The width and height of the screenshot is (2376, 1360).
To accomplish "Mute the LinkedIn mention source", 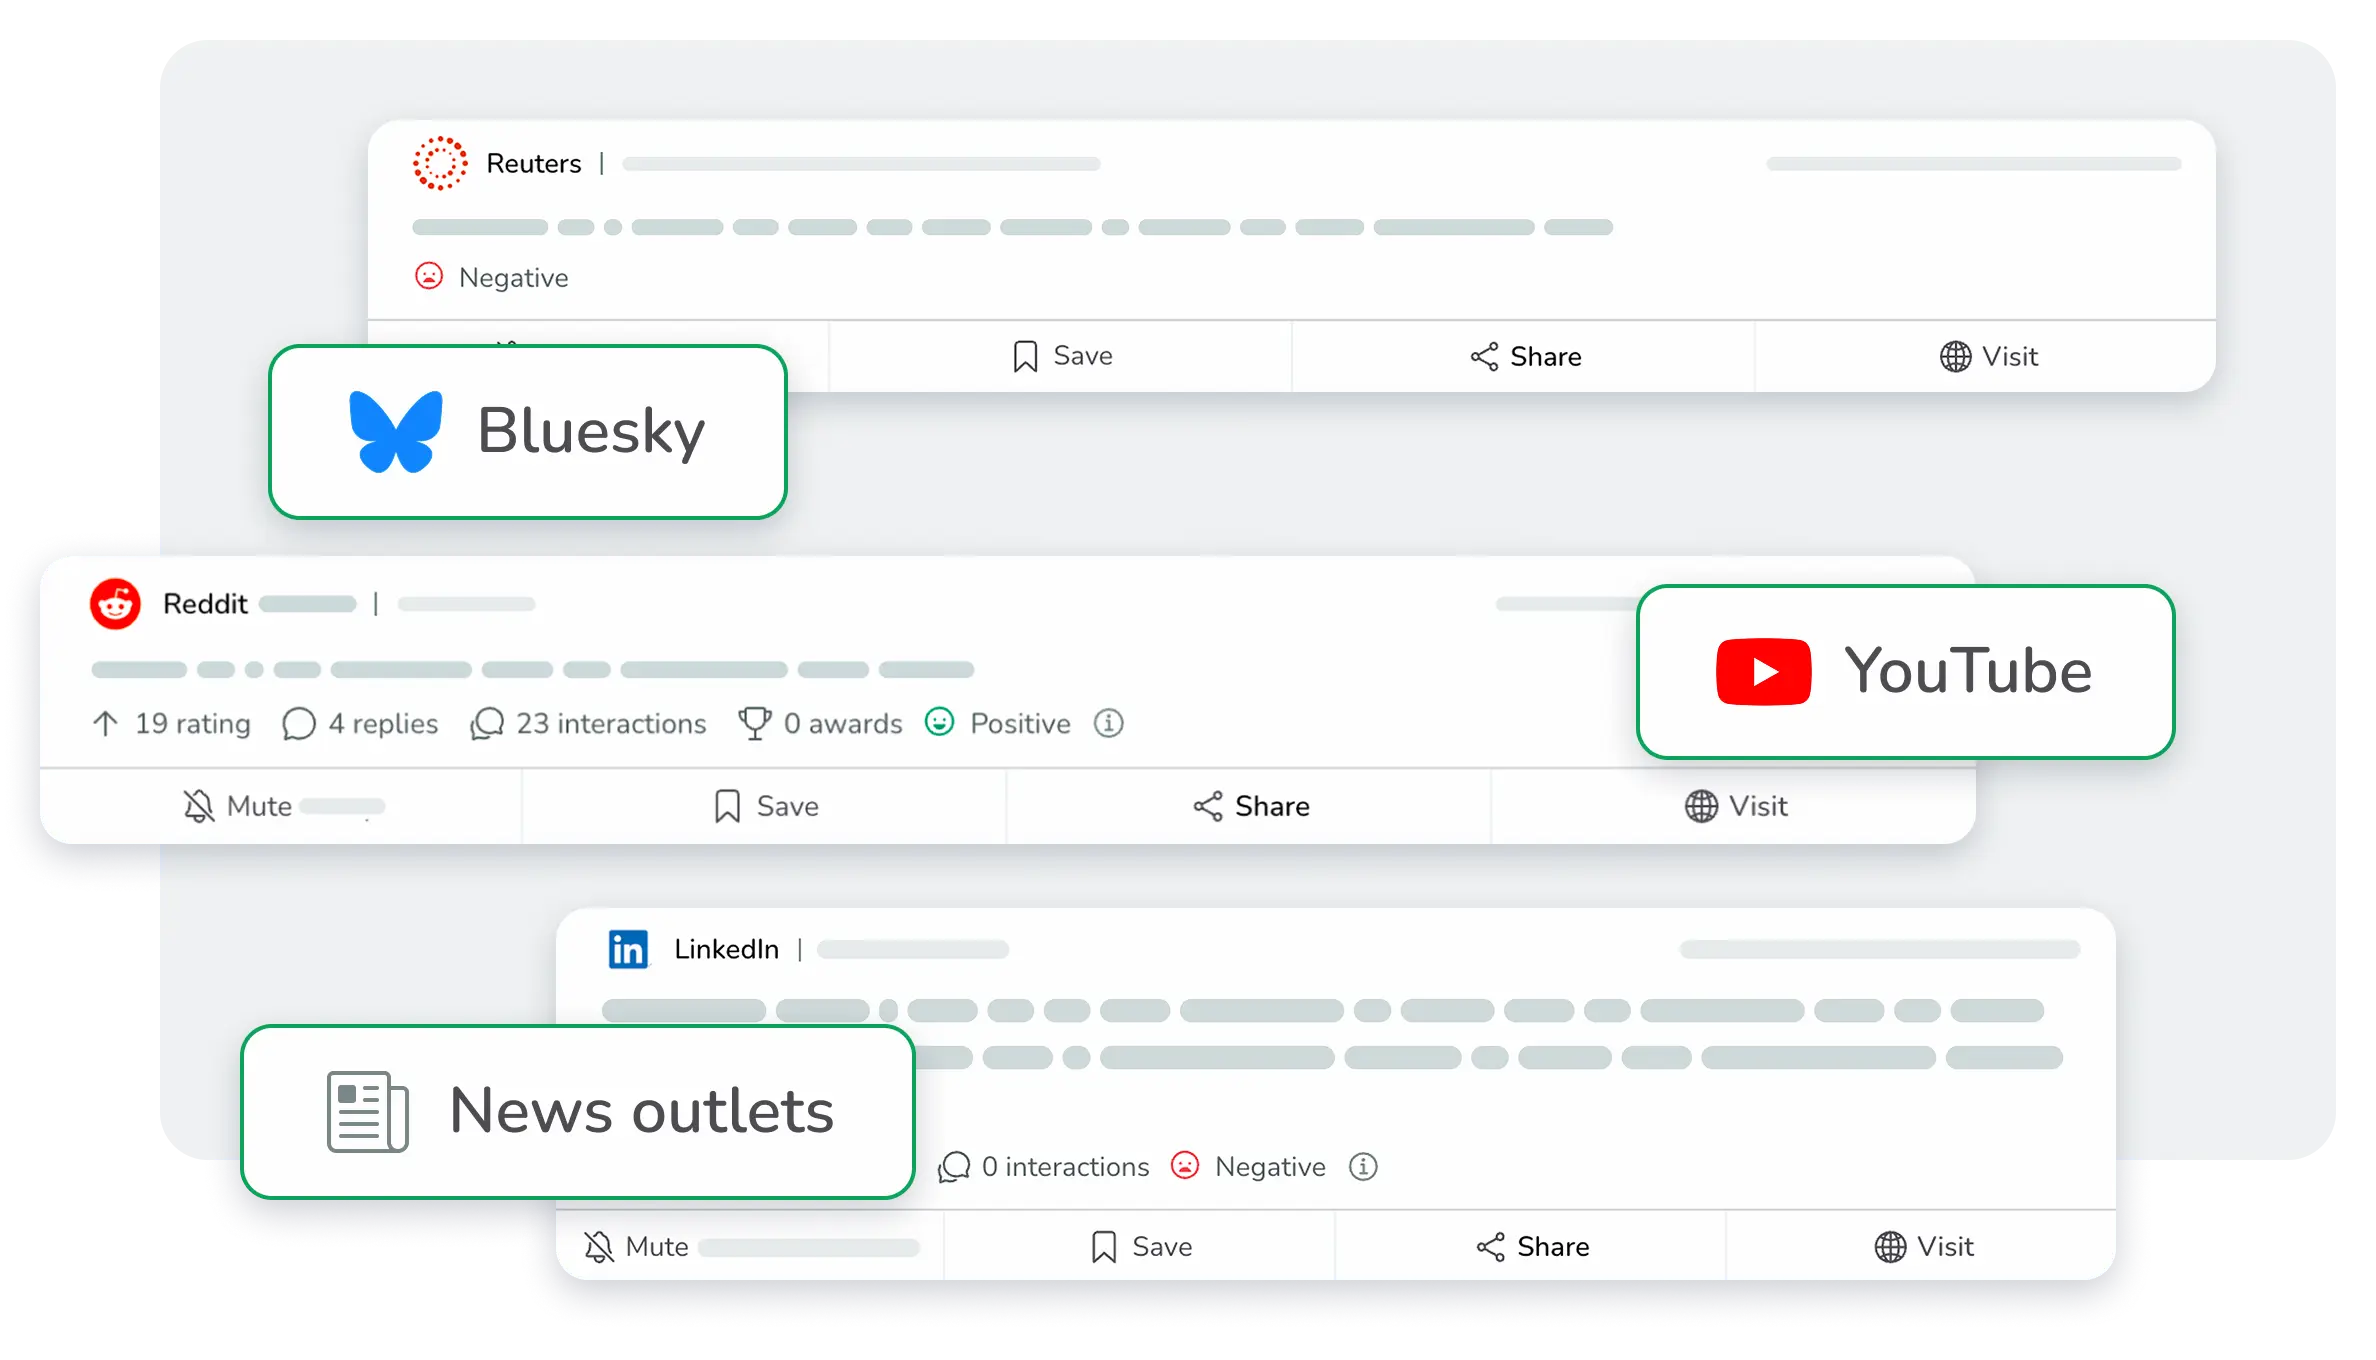I will click(x=638, y=1247).
